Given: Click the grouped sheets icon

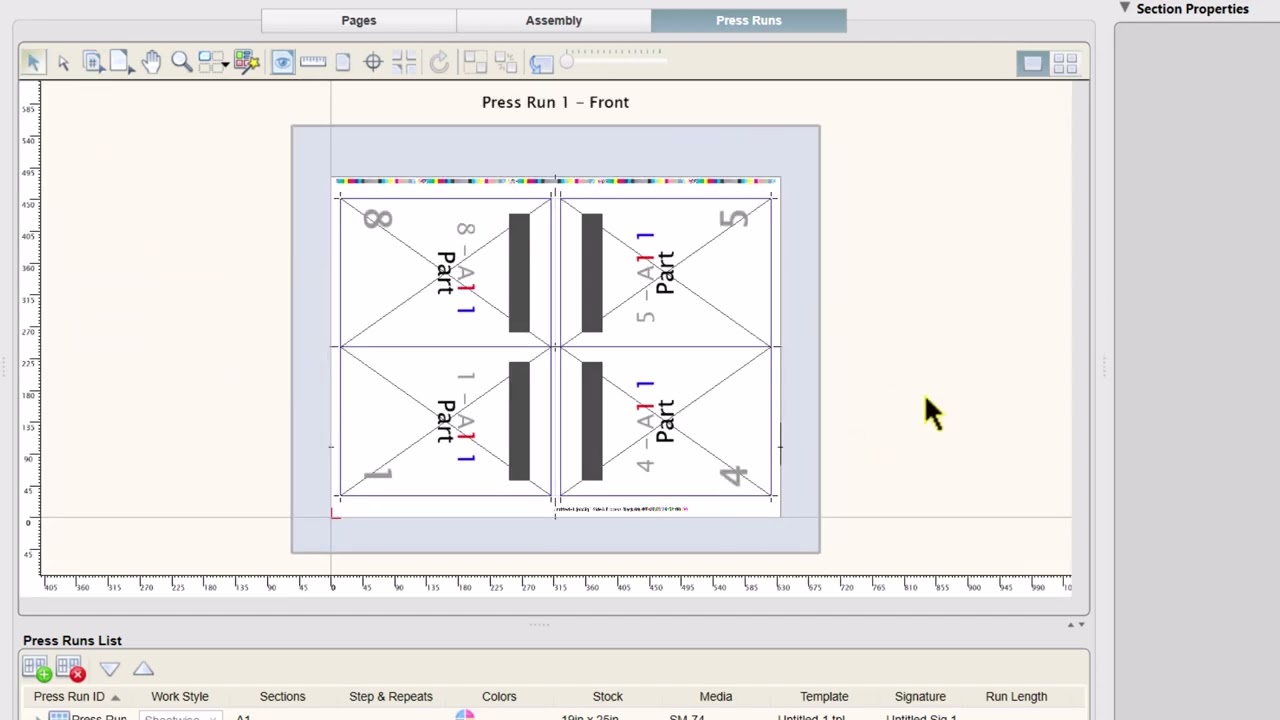Looking at the screenshot, I should [475, 62].
